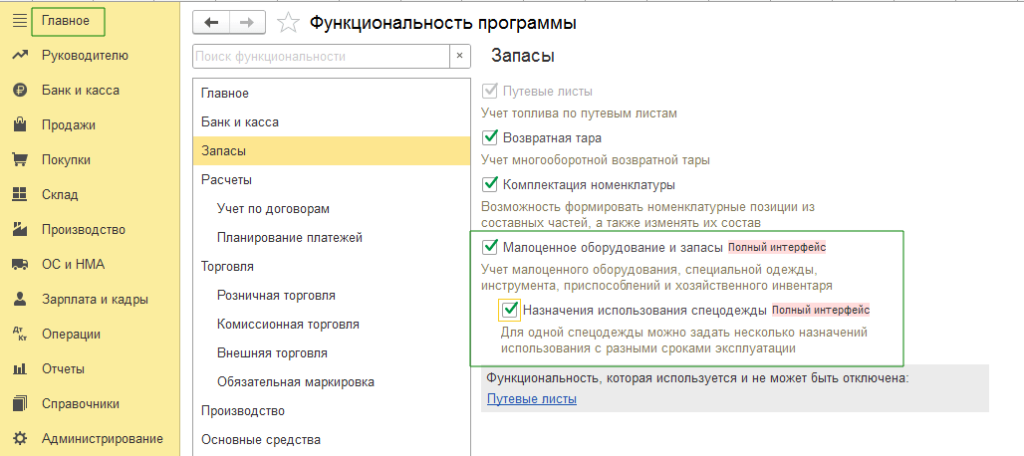This screenshot has height=456, width=1024.
Task: Click the Руководителю chart icon
Action: coord(20,56)
